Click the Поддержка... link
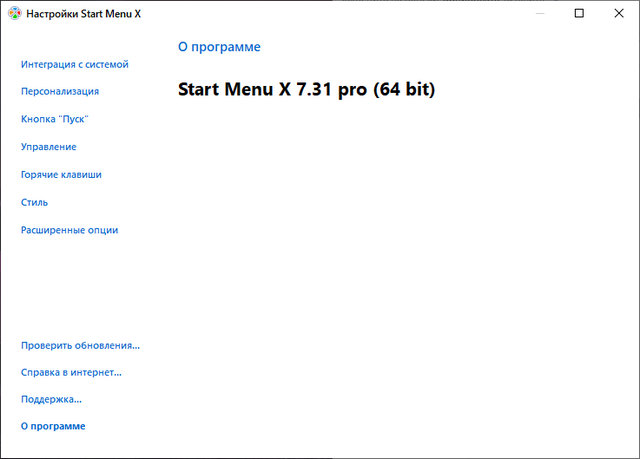Viewport: 640px width, 459px height. (x=51, y=399)
